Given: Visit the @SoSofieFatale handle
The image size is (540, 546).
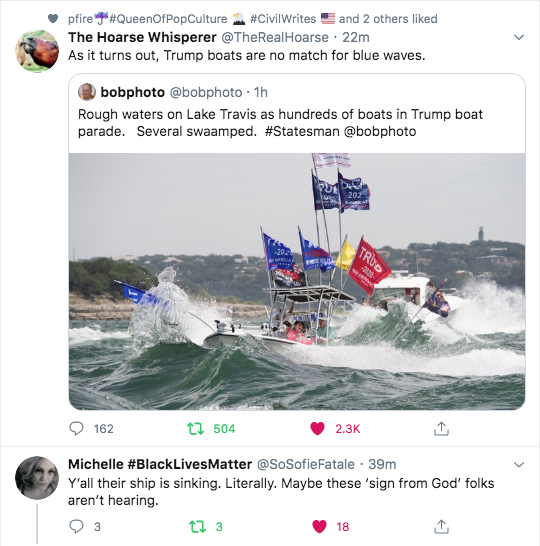Looking at the screenshot, I should 306,465.
